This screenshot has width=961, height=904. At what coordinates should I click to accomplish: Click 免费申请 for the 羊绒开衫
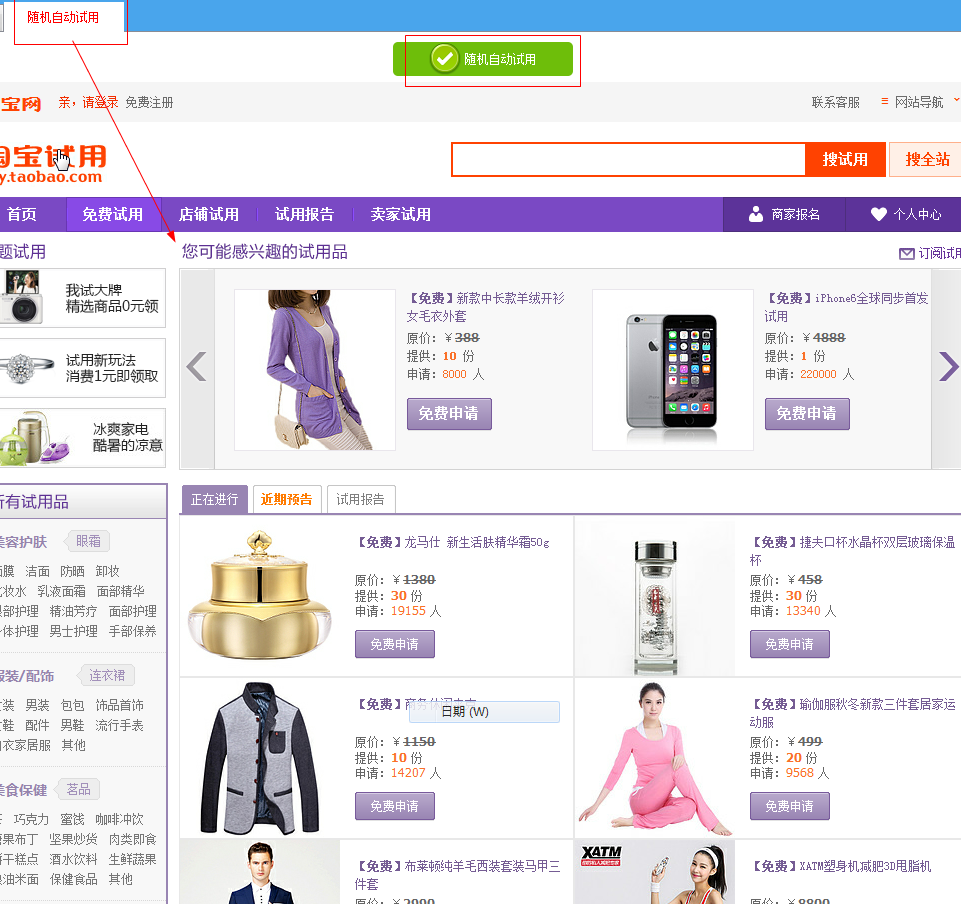pos(449,414)
